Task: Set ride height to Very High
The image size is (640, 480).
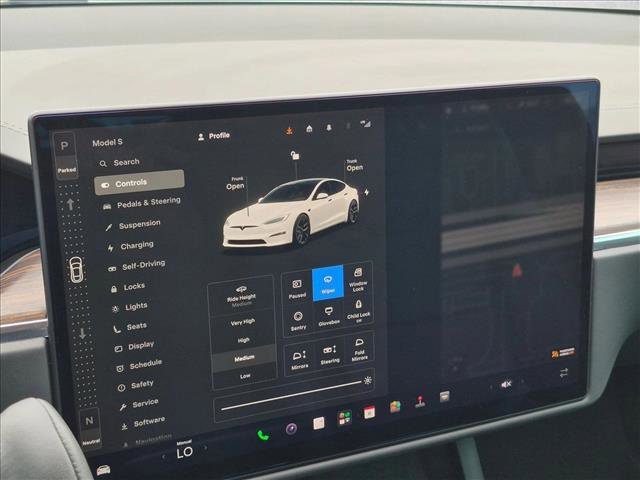Action: 242,322
